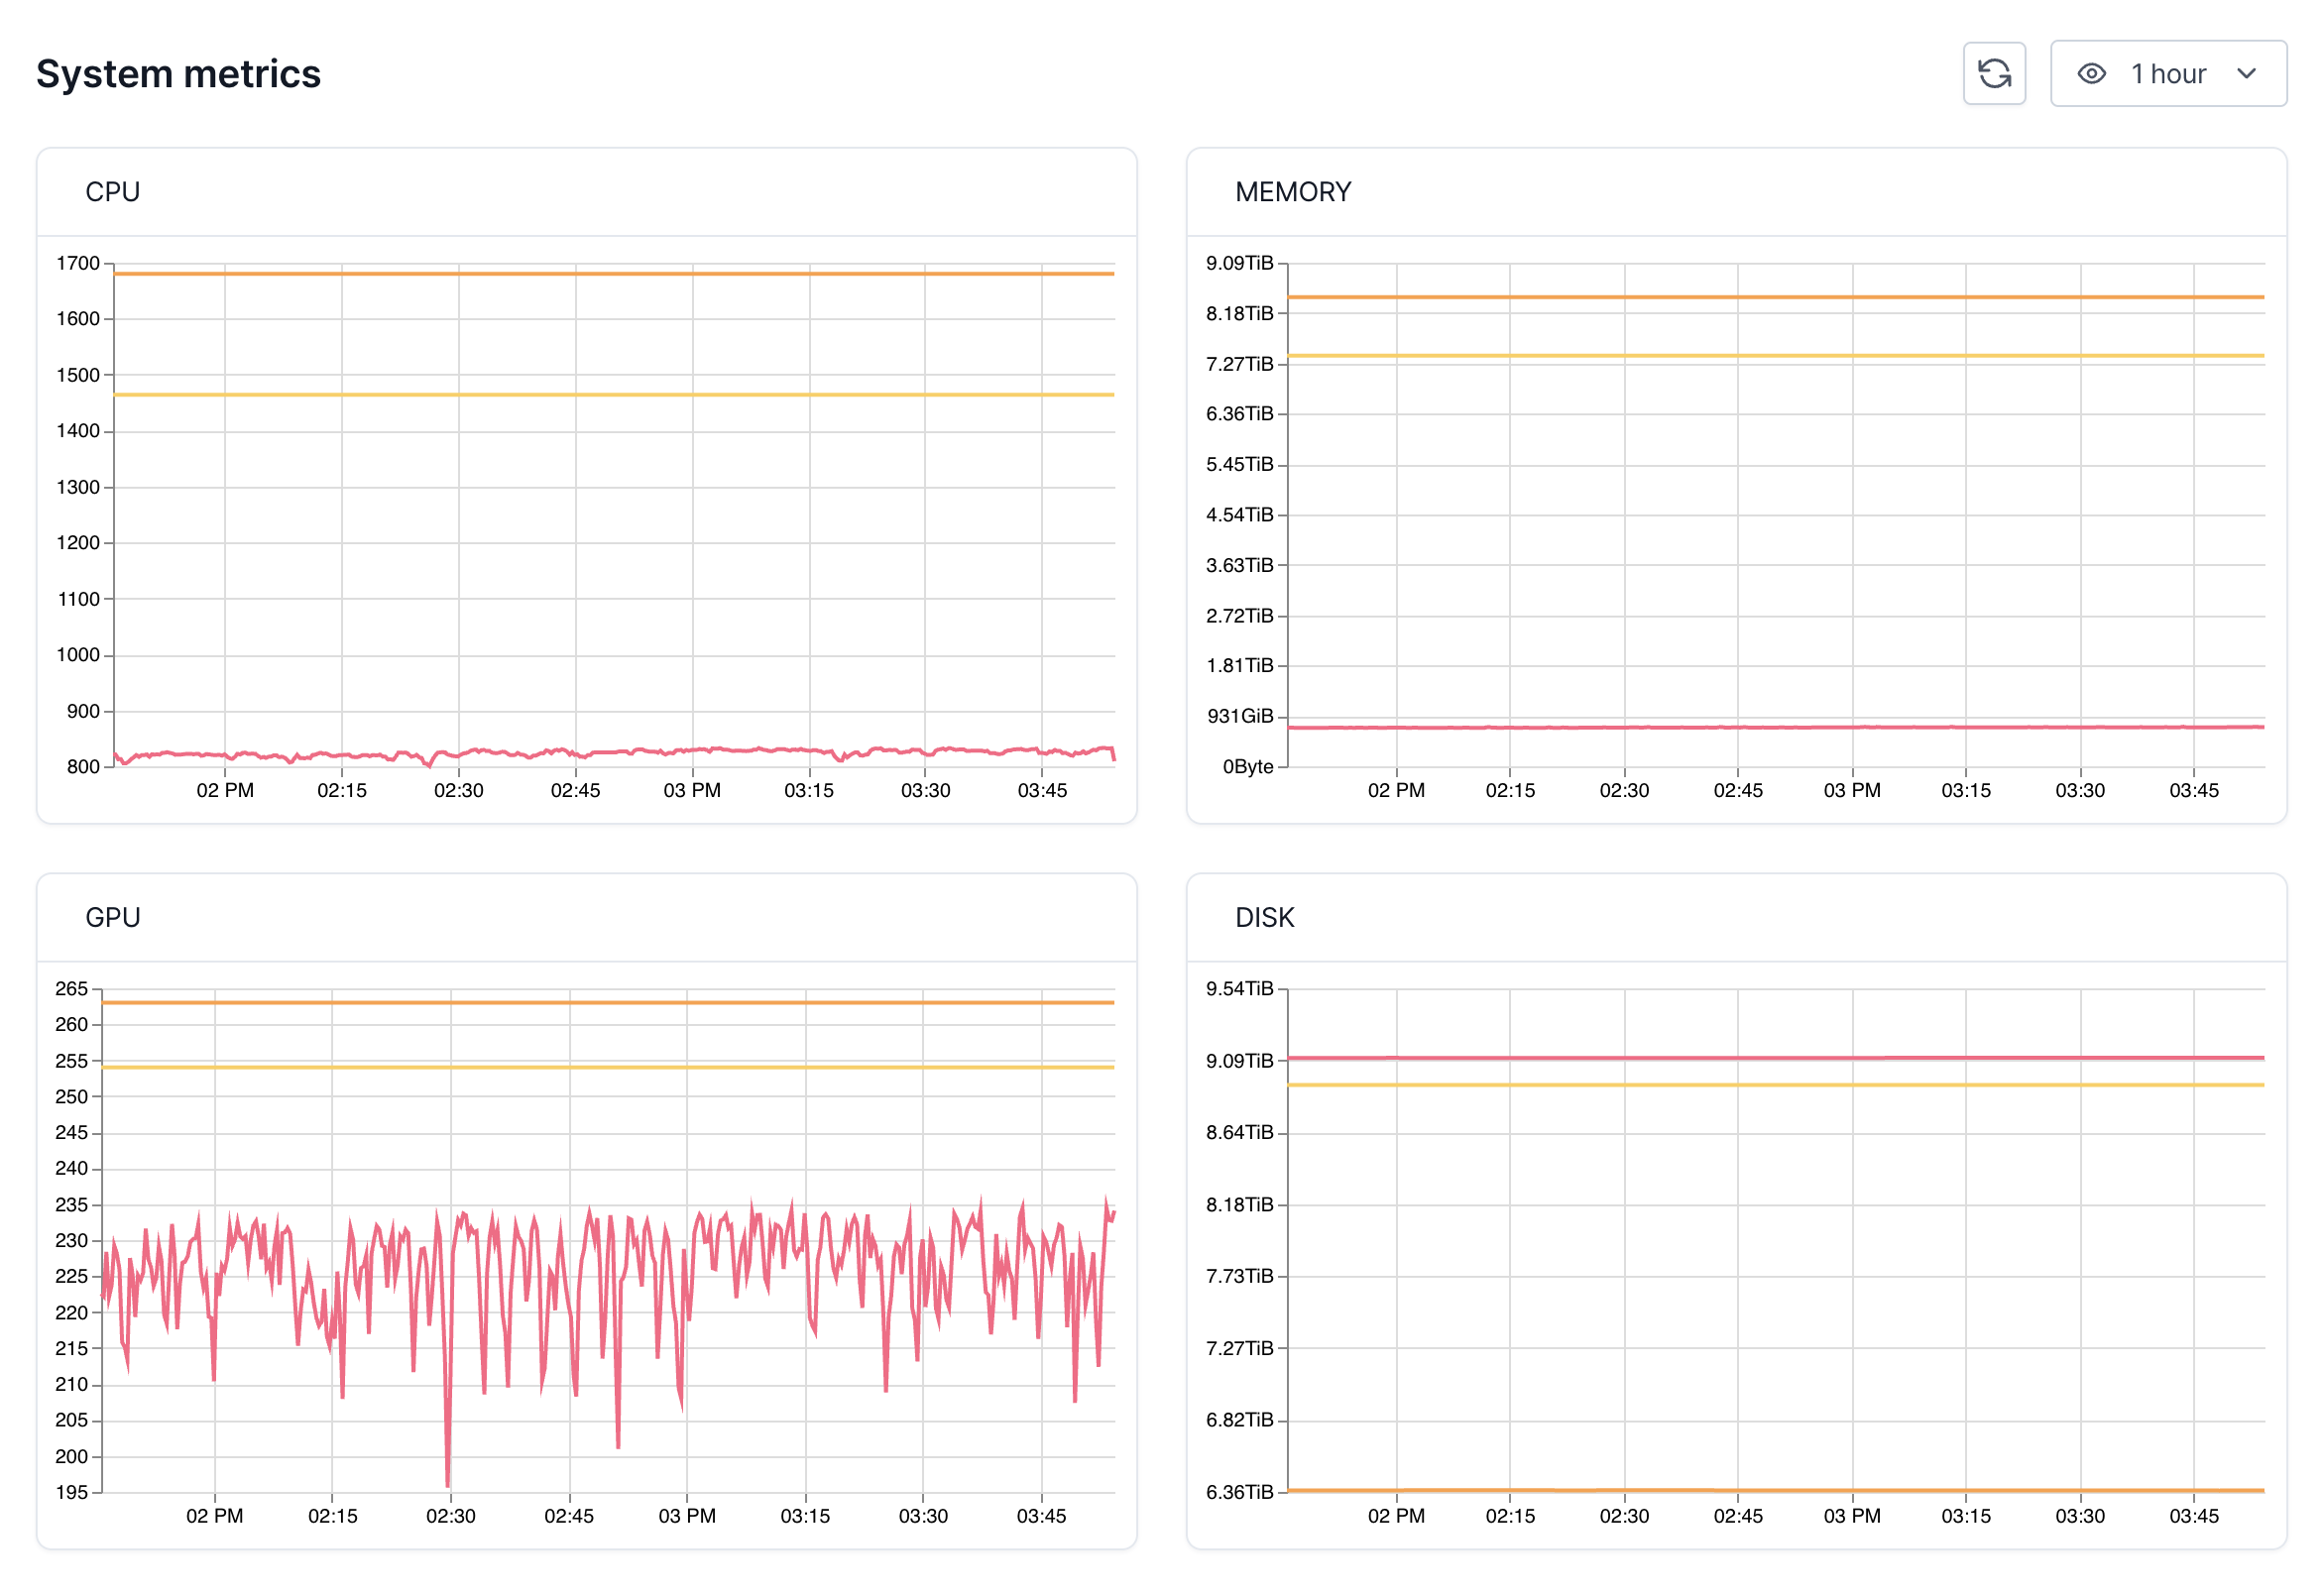The image size is (2322, 1596).
Task: Click the yellow threshold line in CPU chart
Action: point(600,395)
